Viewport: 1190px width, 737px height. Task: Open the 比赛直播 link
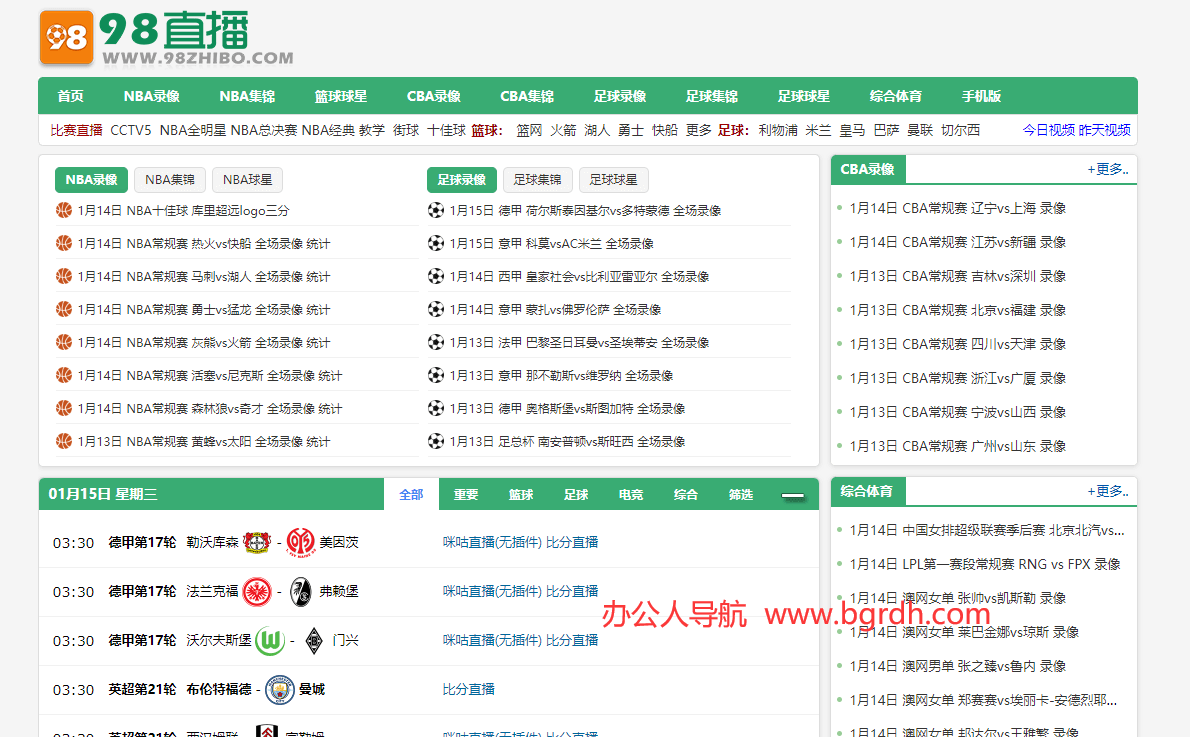(77, 131)
